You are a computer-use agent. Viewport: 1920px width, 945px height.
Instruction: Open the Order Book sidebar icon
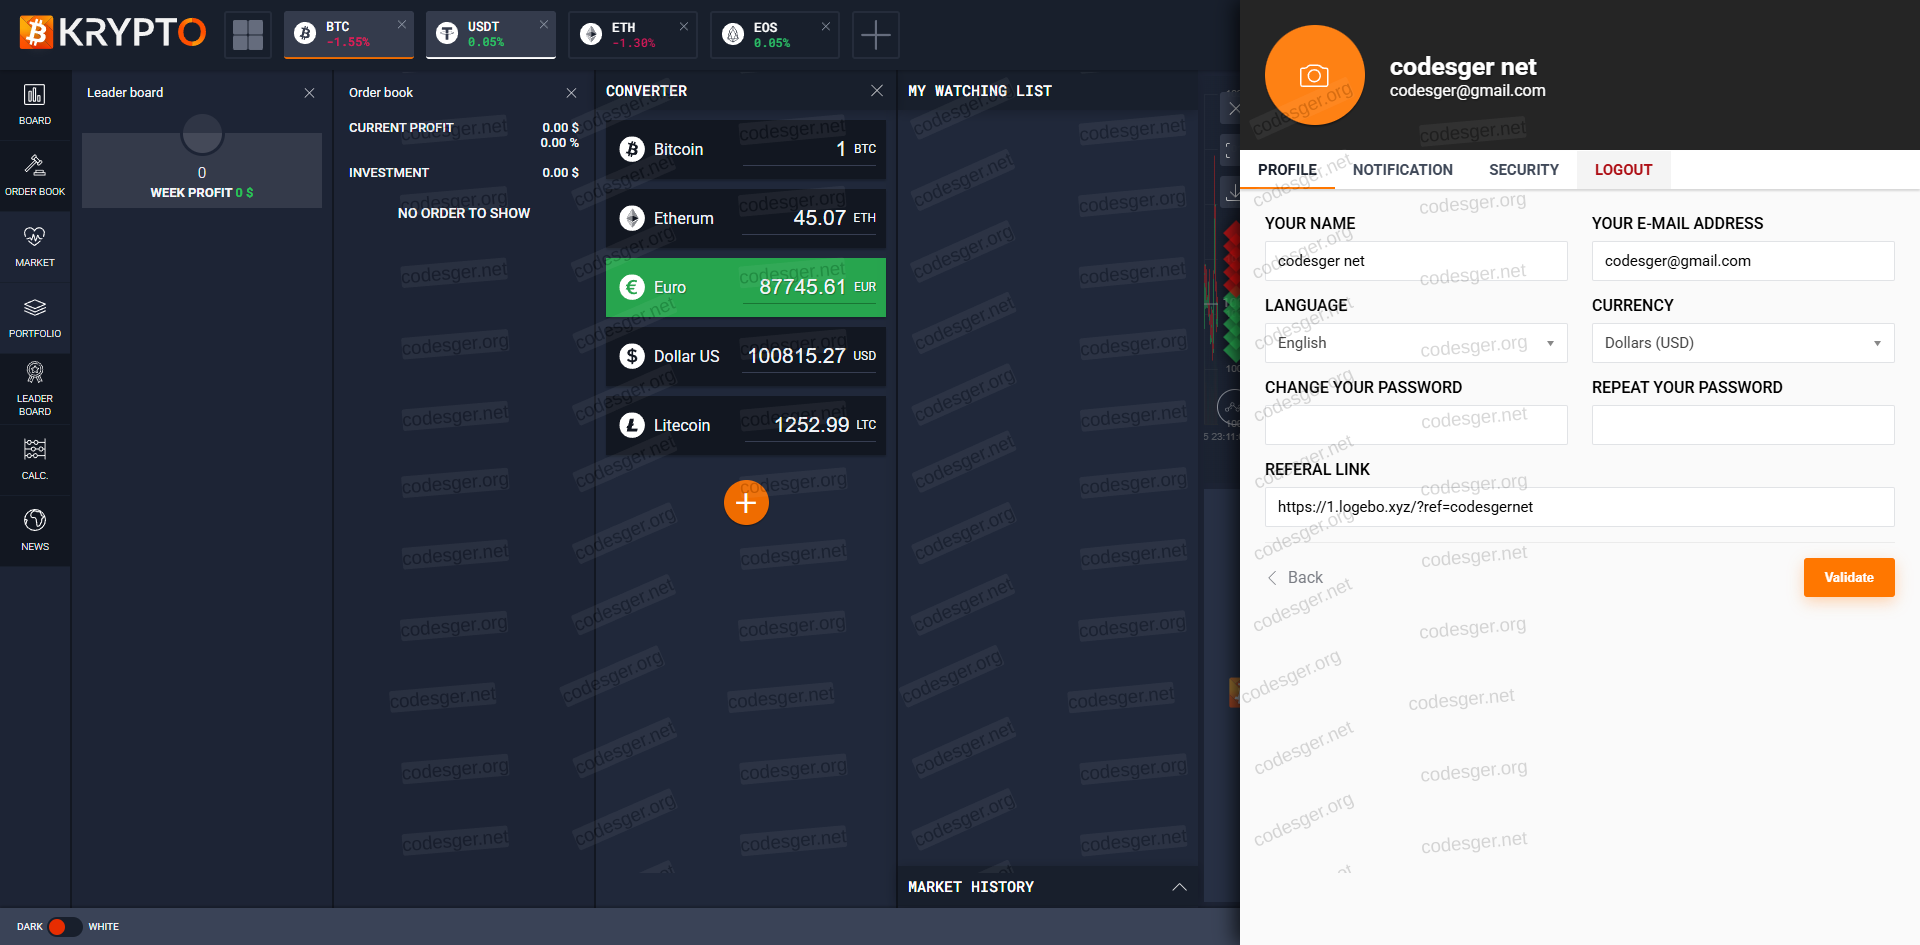(x=35, y=166)
